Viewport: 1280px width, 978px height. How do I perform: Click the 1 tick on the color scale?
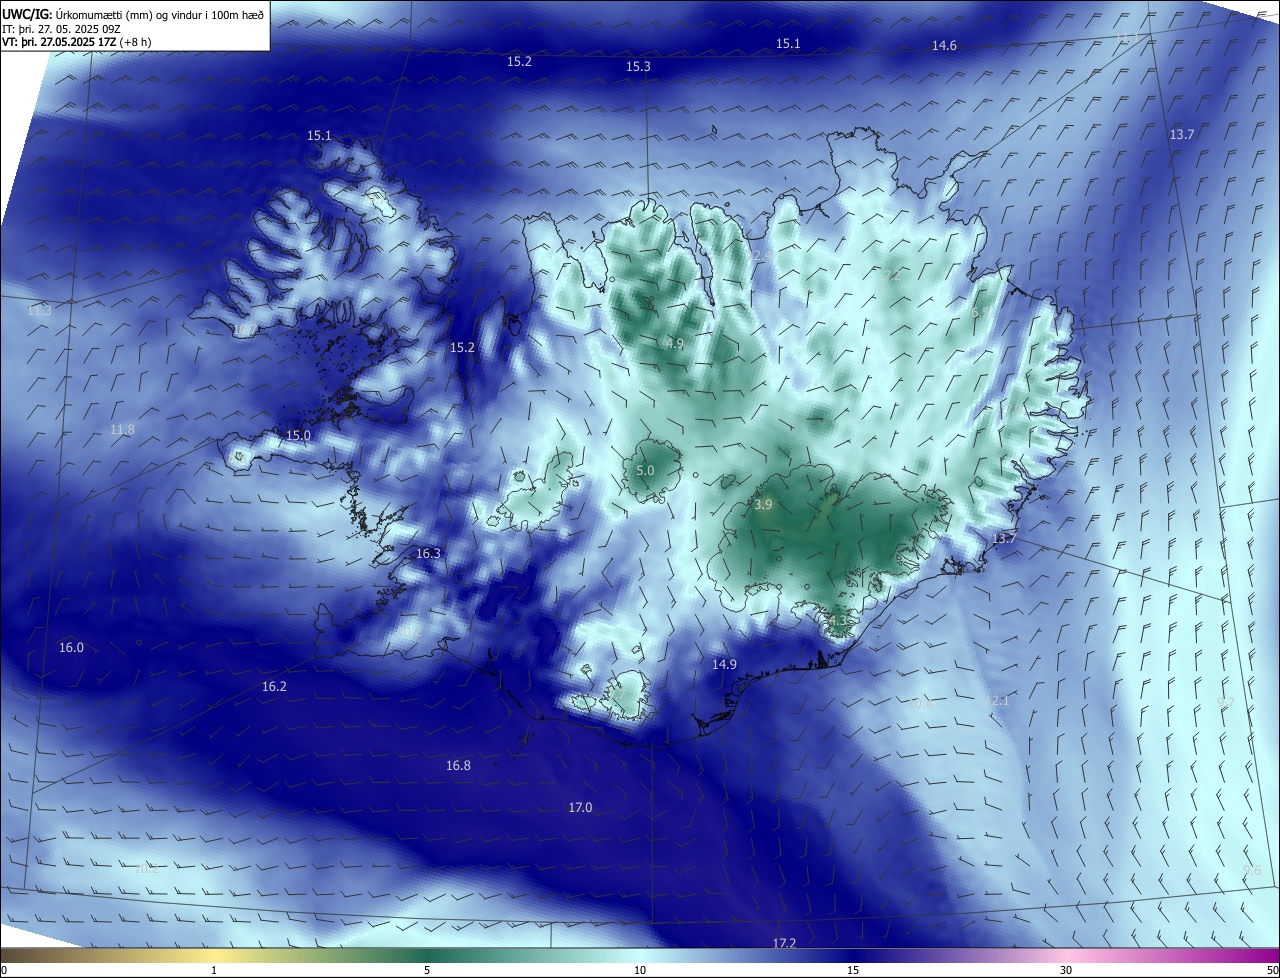214,970
